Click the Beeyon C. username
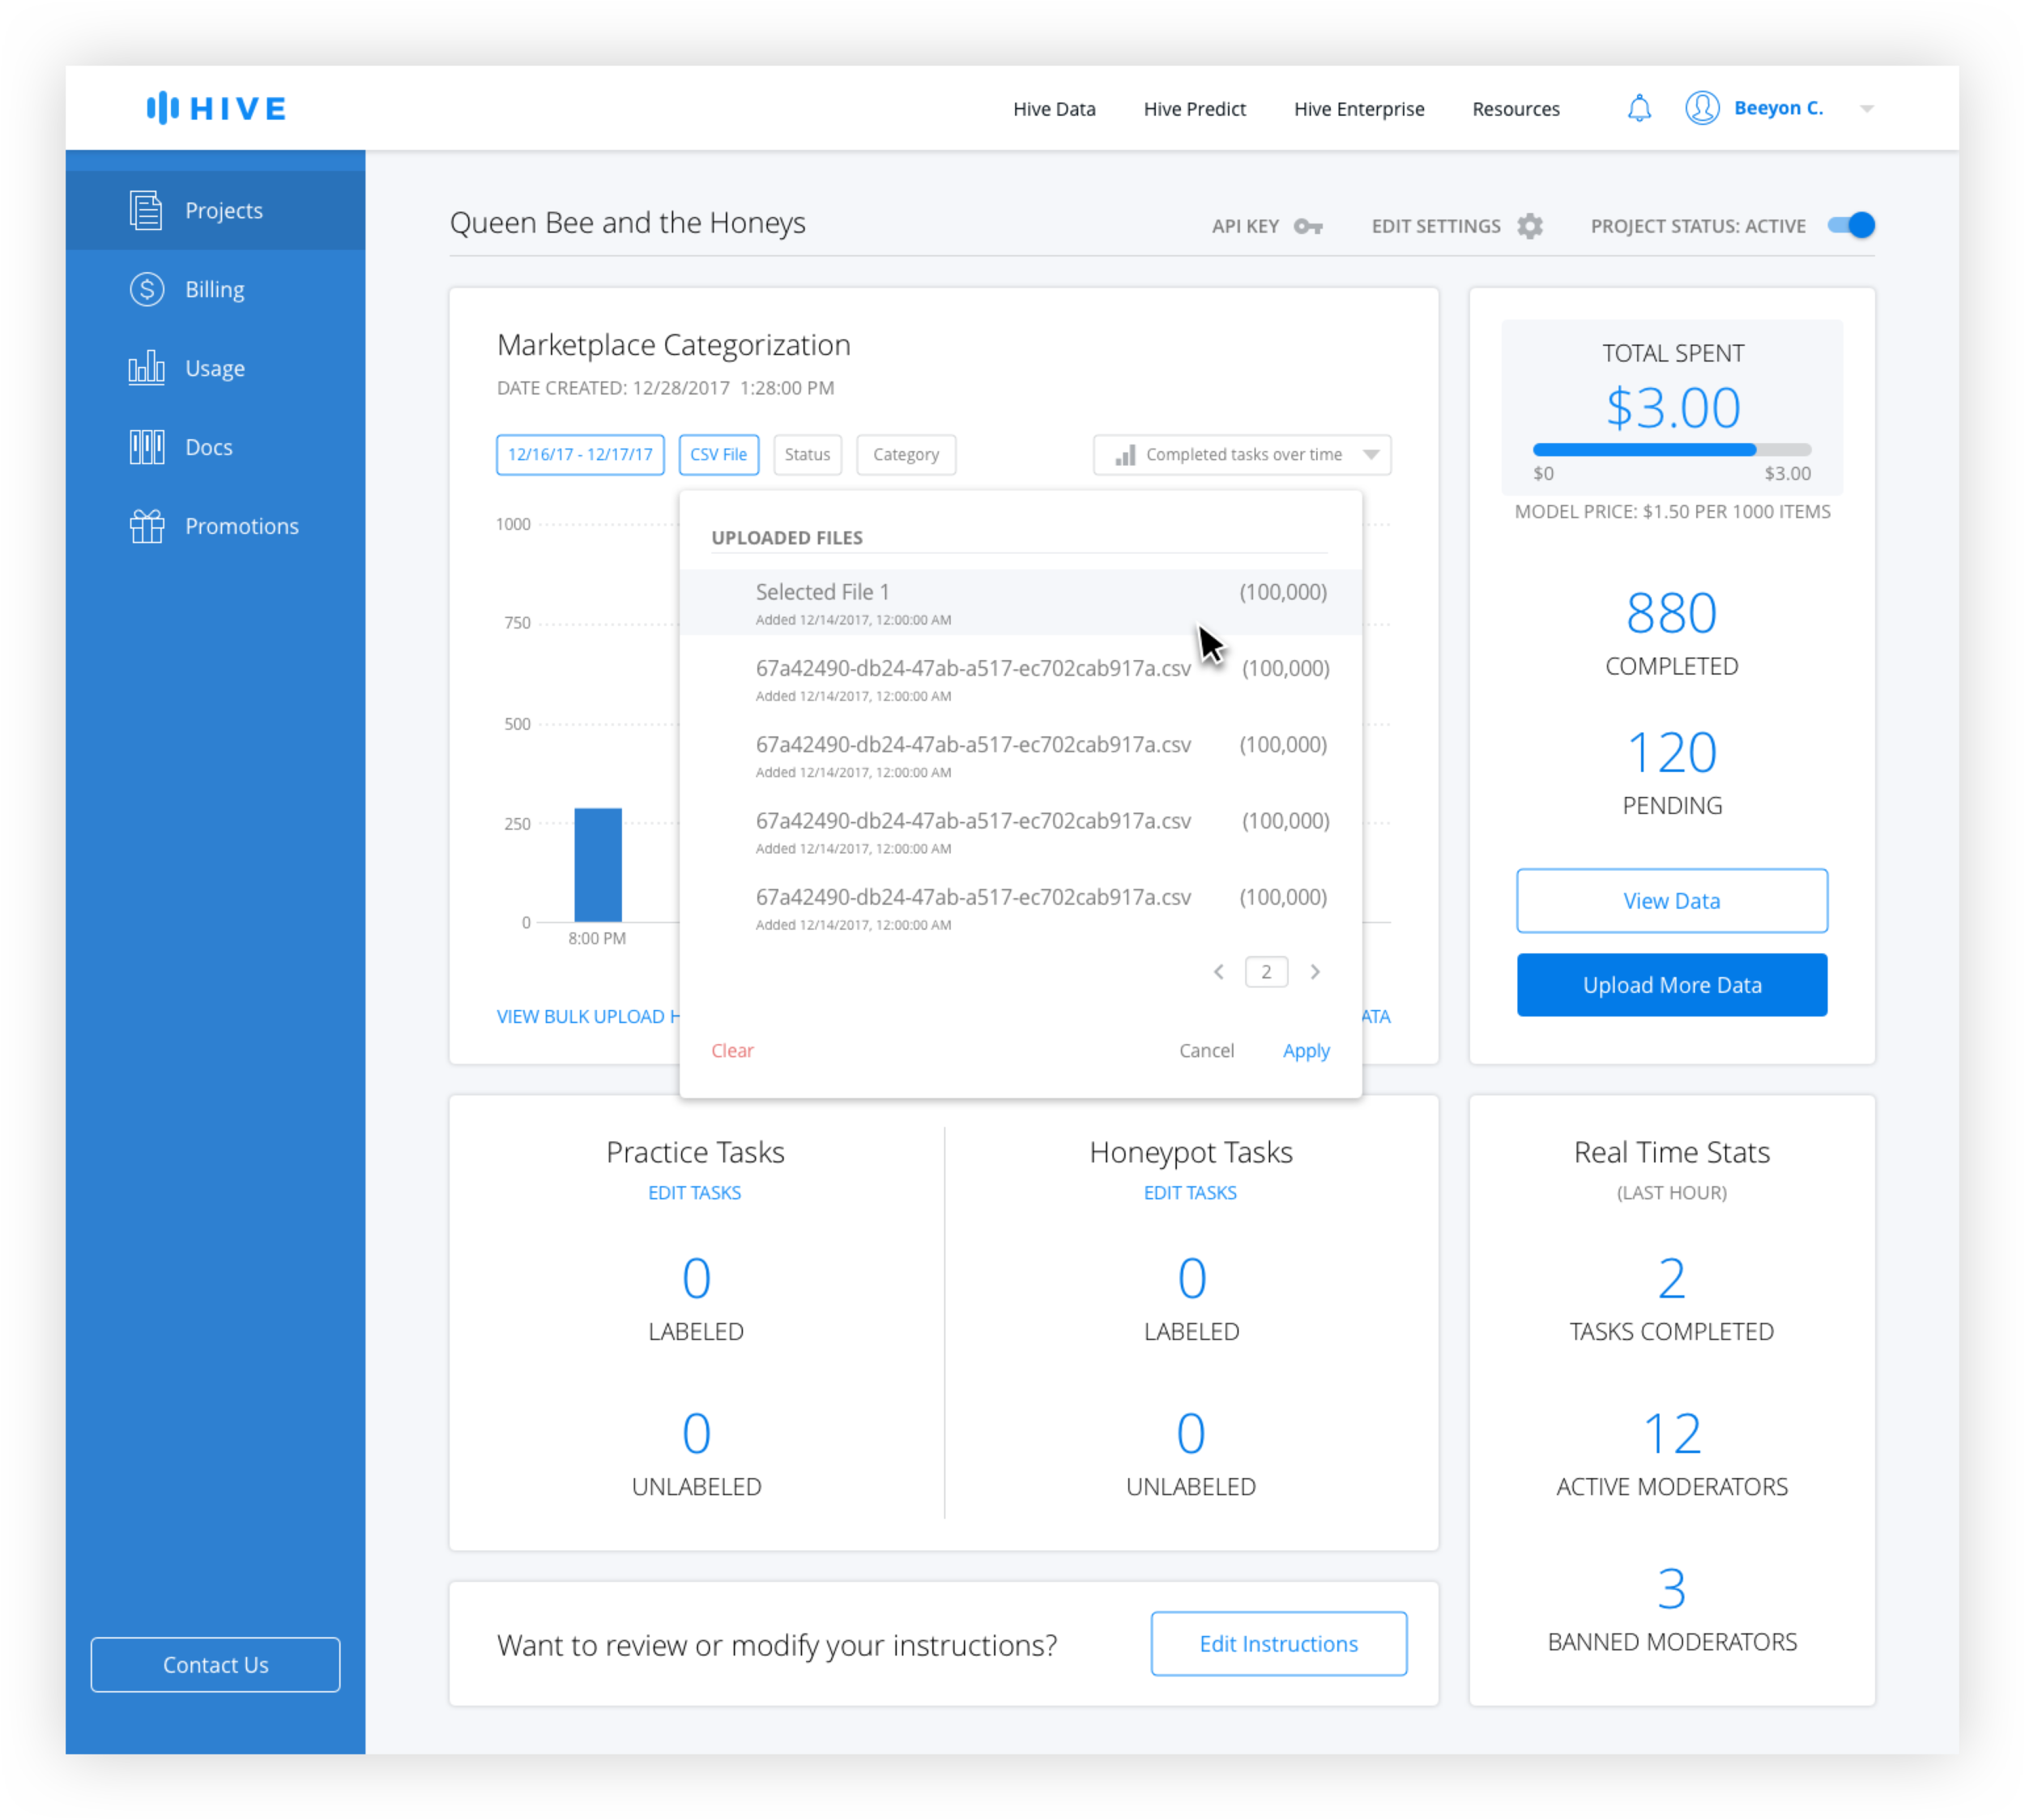The image size is (2025, 1820). (x=1778, y=108)
